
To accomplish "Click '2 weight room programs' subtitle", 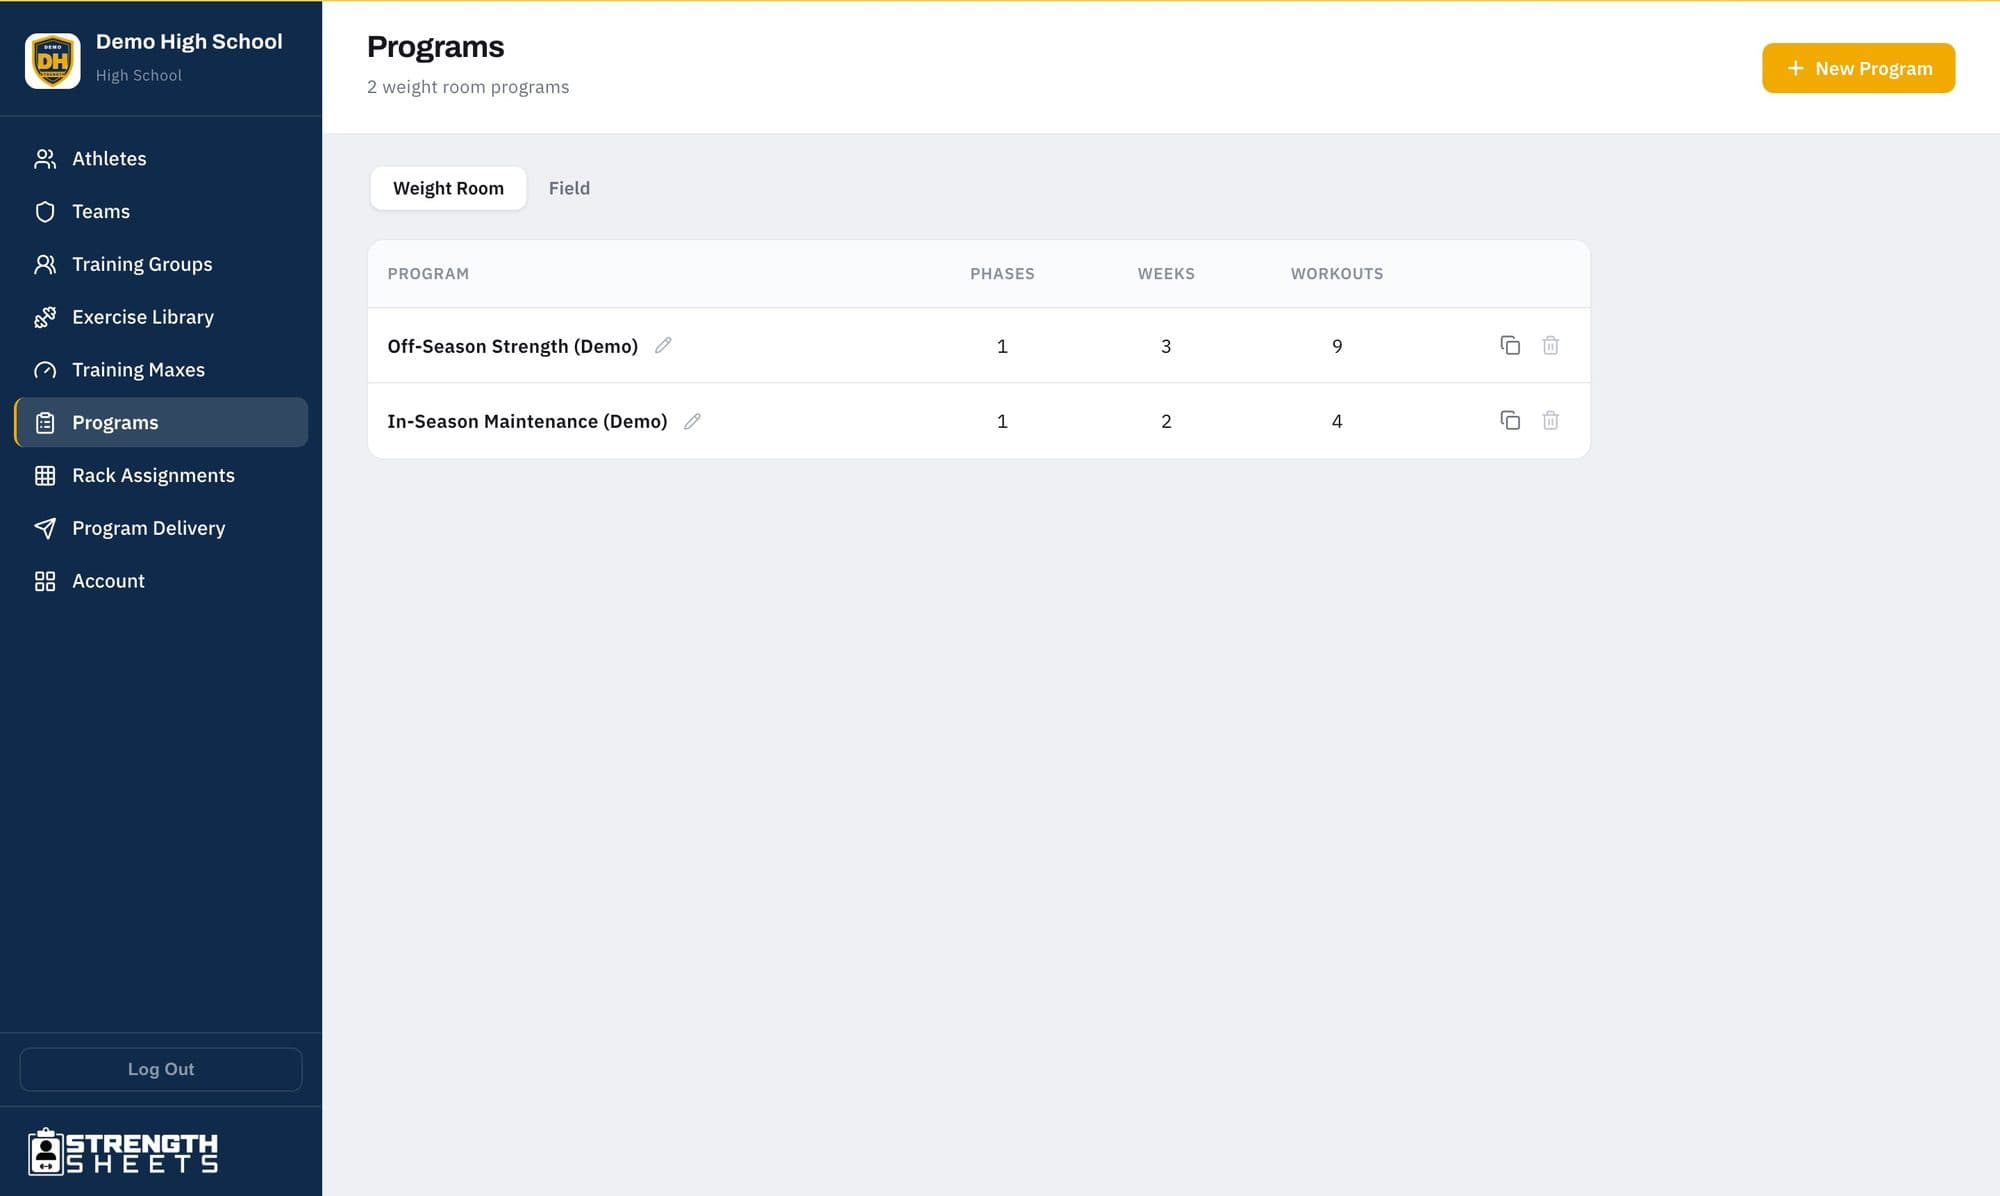I will [x=468, y=87].
